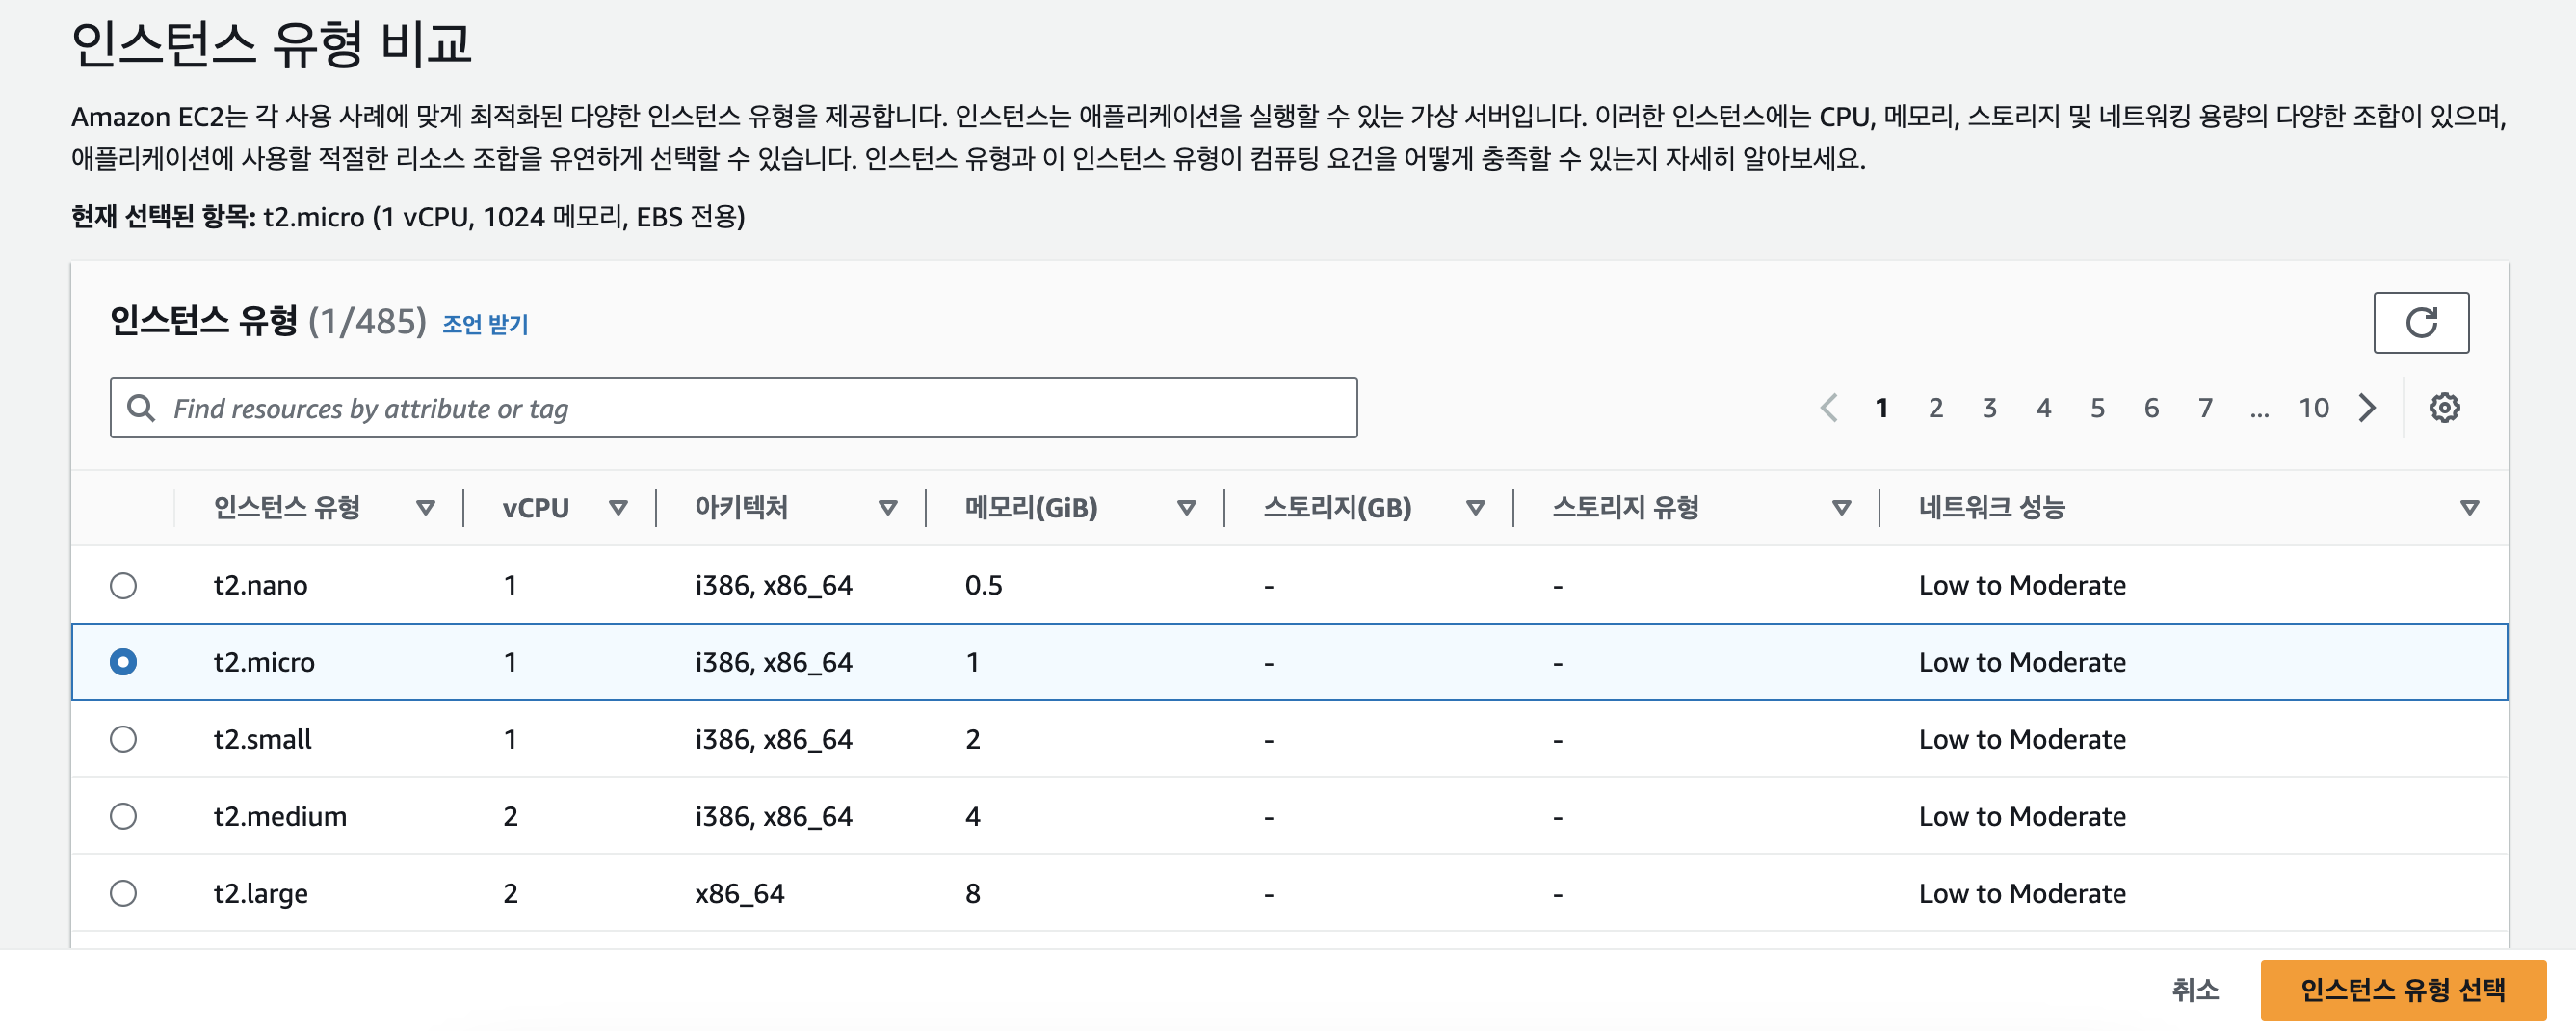Click the refresh instance types button
This screenshot has height=1031, width=2576.
[x=2420, y=323]
